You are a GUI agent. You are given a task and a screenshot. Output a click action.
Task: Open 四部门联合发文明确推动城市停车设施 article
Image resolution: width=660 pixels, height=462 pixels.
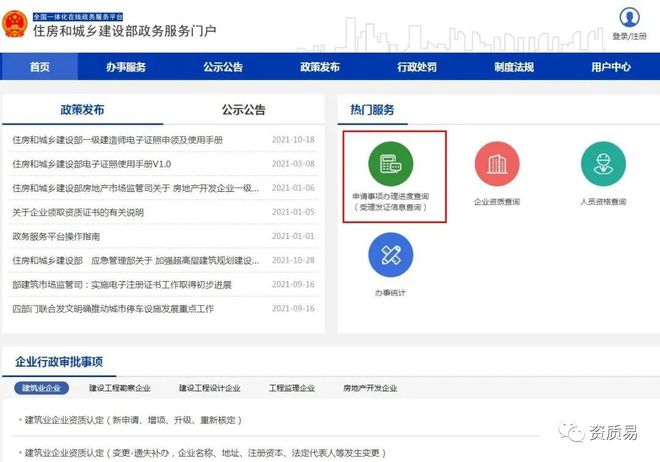pyautogui.click(x=113, y=309)
